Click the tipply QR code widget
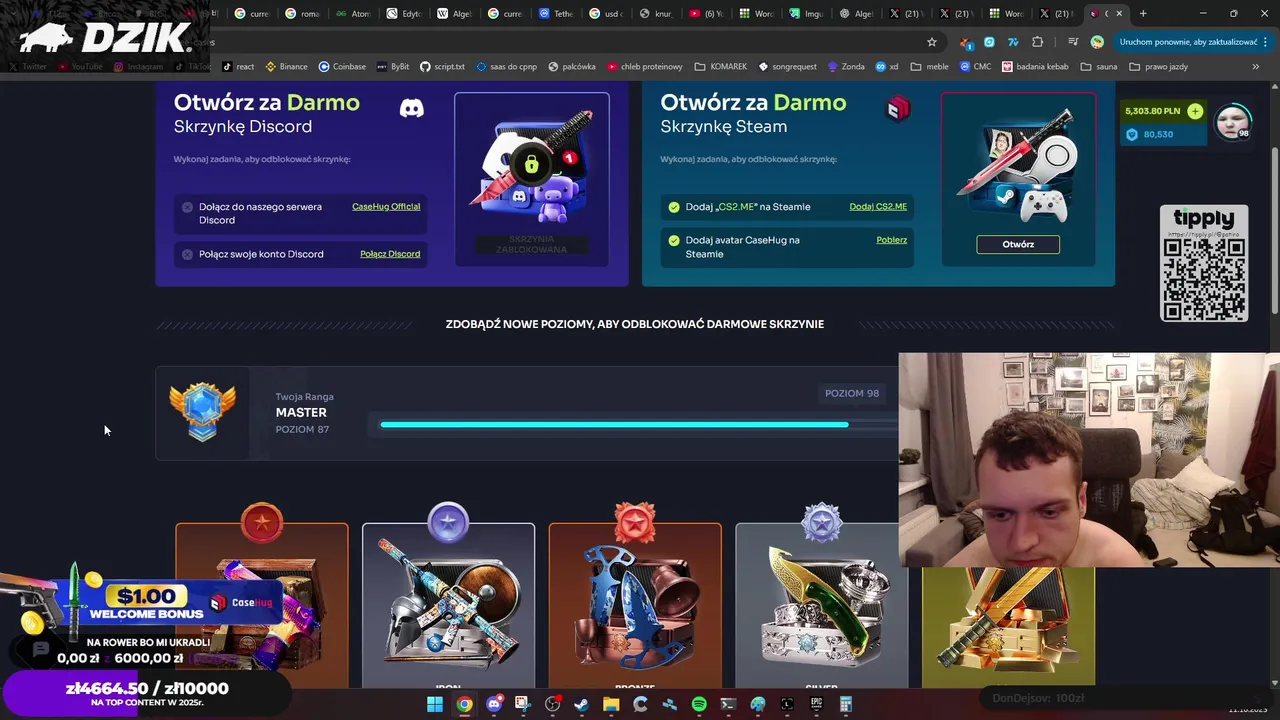 click(x=1204, y=264)
